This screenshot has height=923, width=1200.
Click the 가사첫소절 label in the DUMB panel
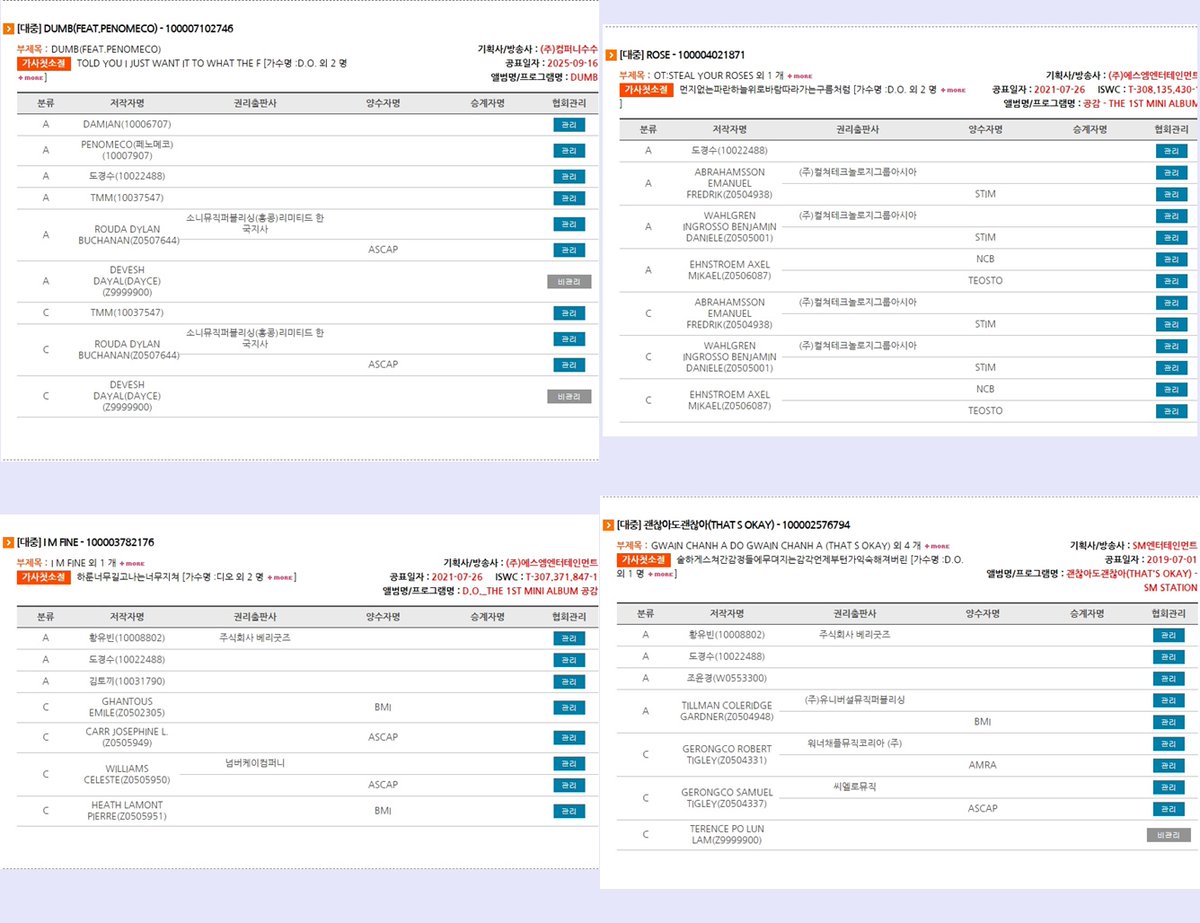coord(45,63)
